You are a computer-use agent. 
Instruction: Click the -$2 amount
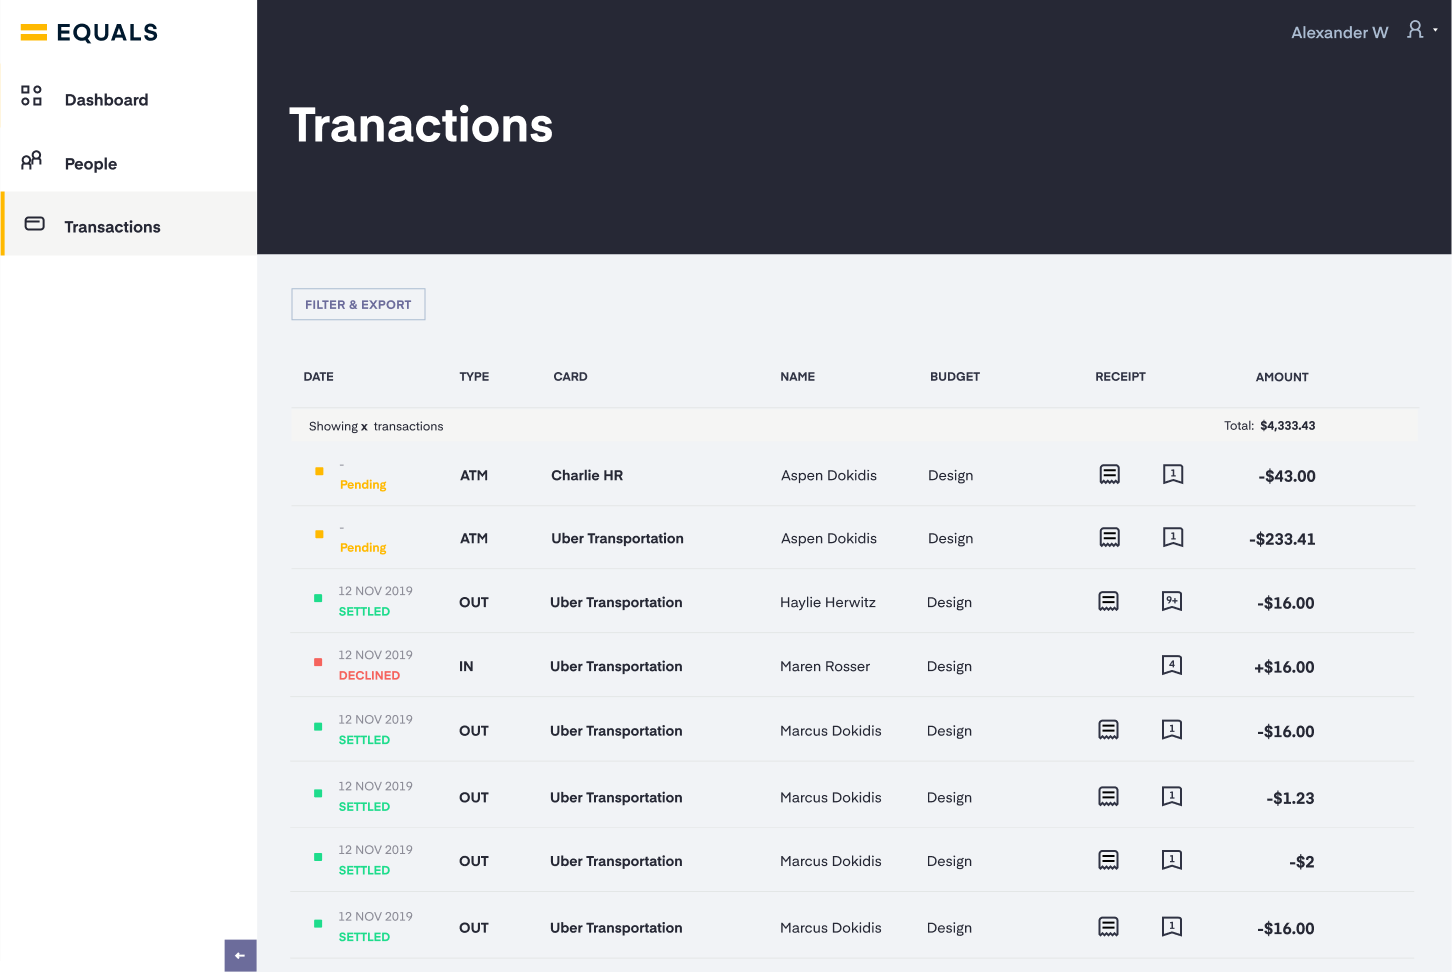tap(1302, 862)
